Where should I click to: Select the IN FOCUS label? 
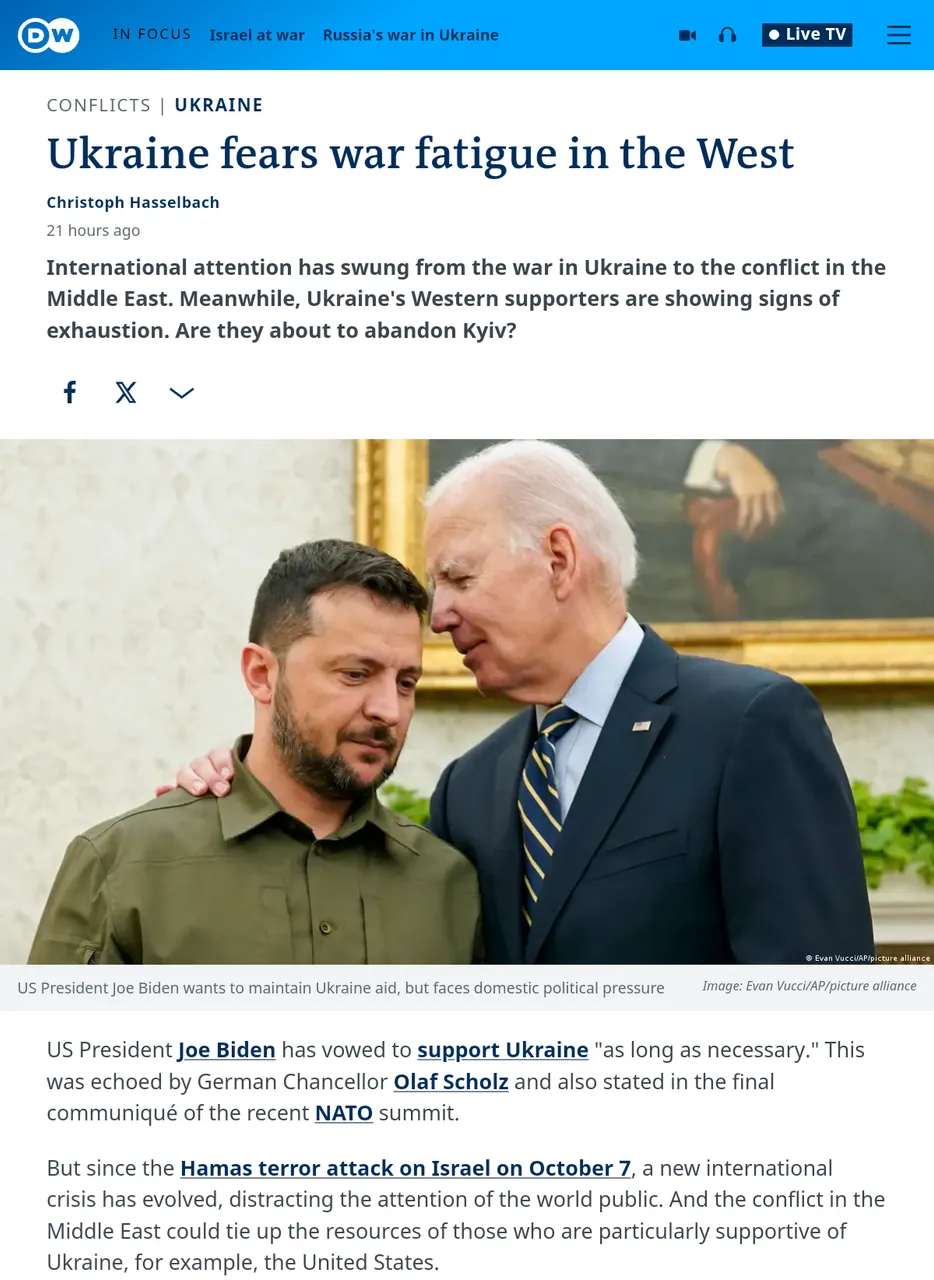(x=152, y=34)
